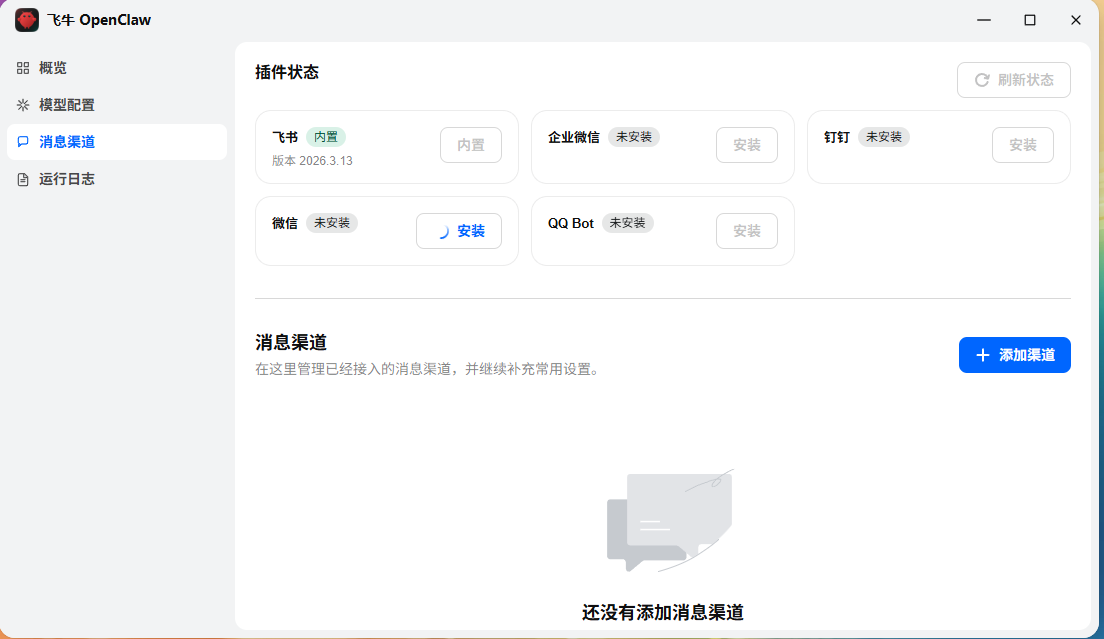Screen dimensions: 1104x639
Task: Click the 未安装 badge next to 企业微信
Action: (634, 137)
